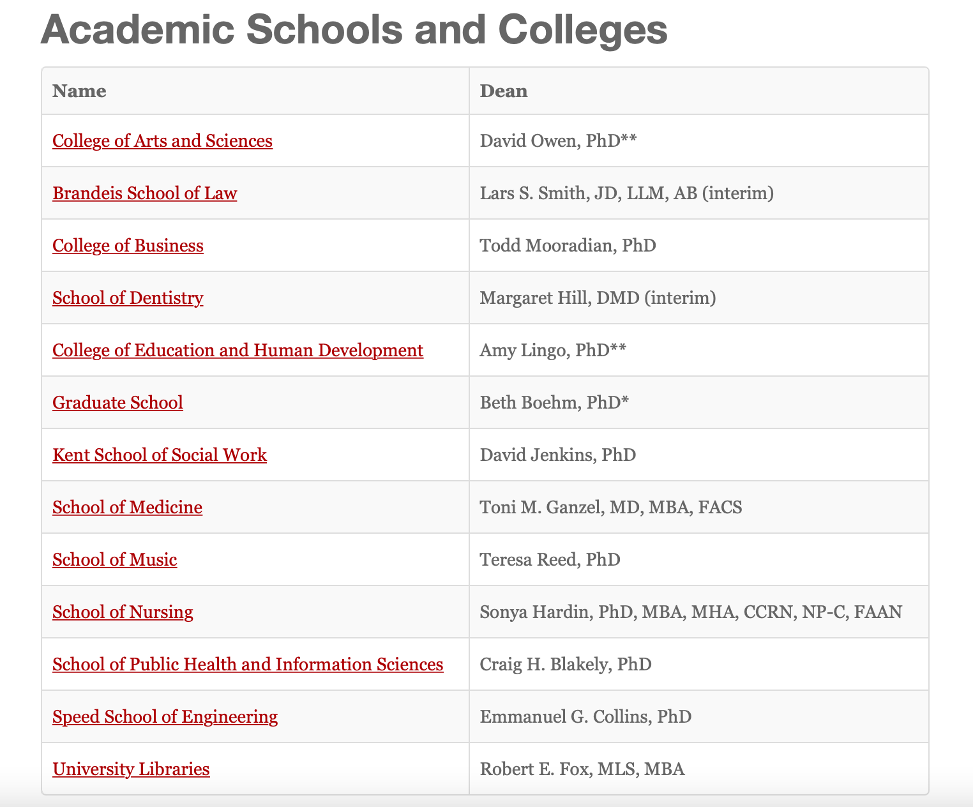Image resolution: width=974 pixels, height=808 pixels.
Task: Click the Brandeis School of Law link
Action: click(144, 193)
